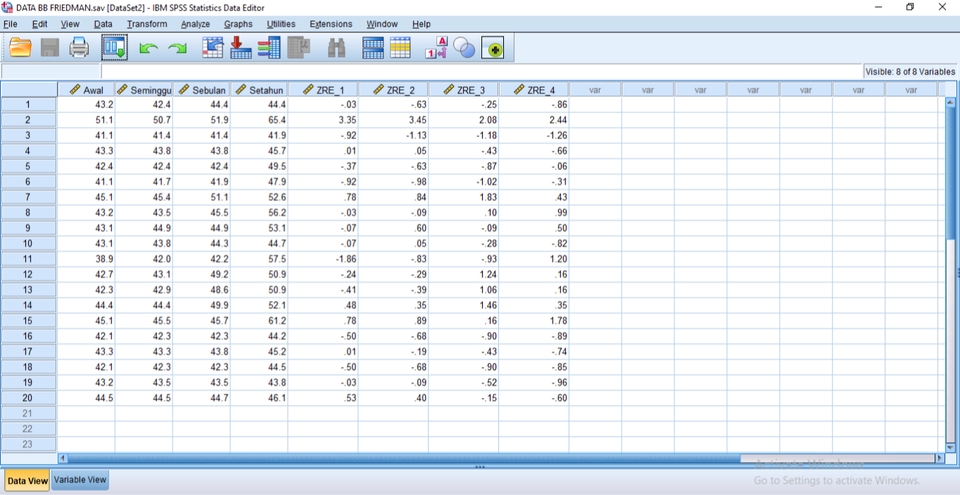
Task: Open the Help menu
Action: [421, 24]
